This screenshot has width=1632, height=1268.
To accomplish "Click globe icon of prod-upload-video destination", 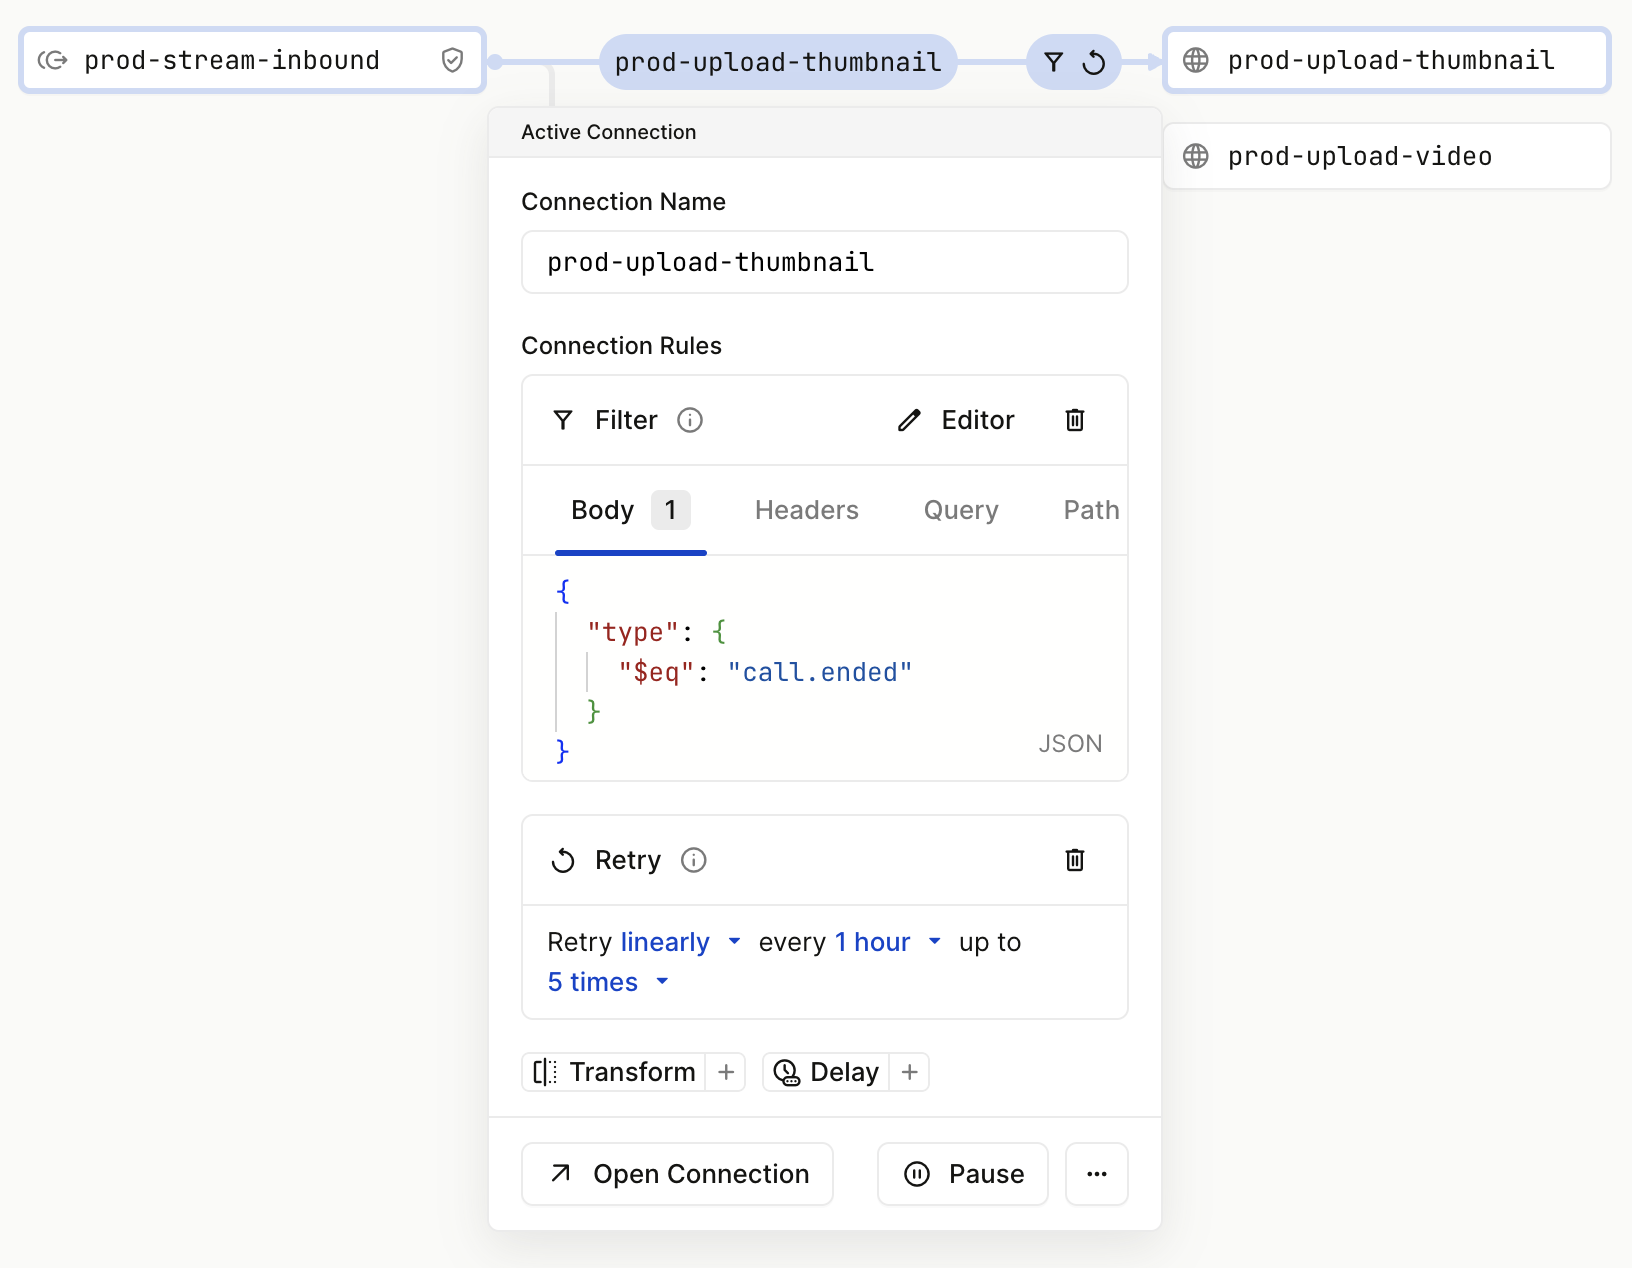I will (1195, 156).
